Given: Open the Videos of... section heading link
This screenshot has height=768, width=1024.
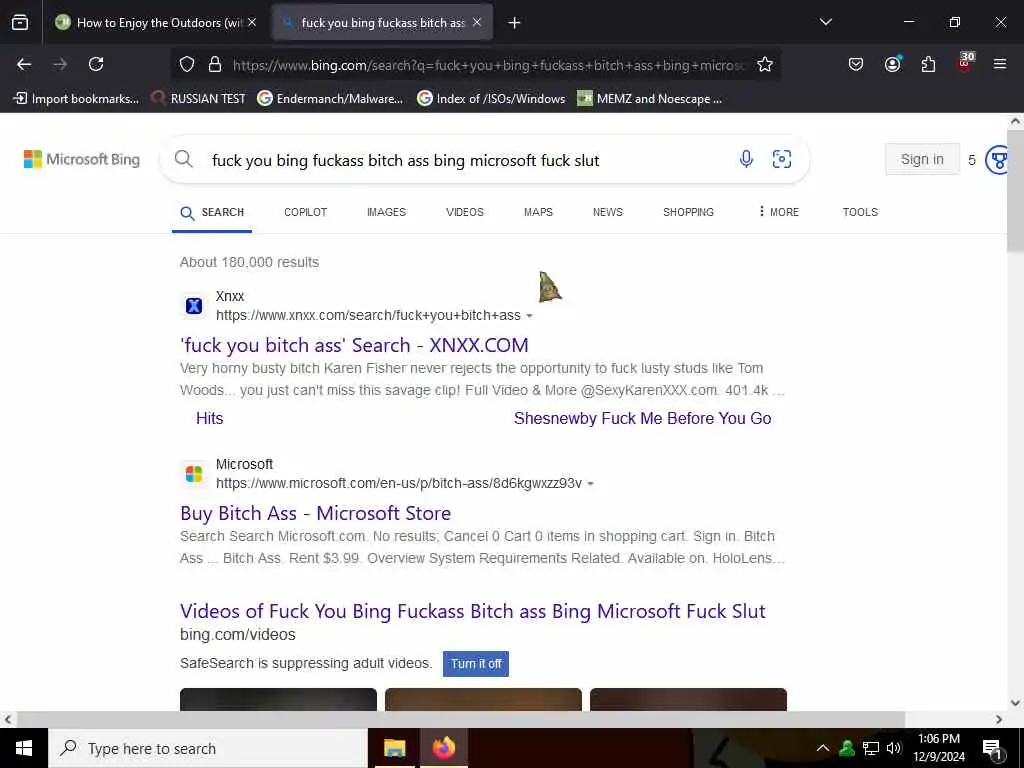Looking at the screenshot, I should coord(473,611).
